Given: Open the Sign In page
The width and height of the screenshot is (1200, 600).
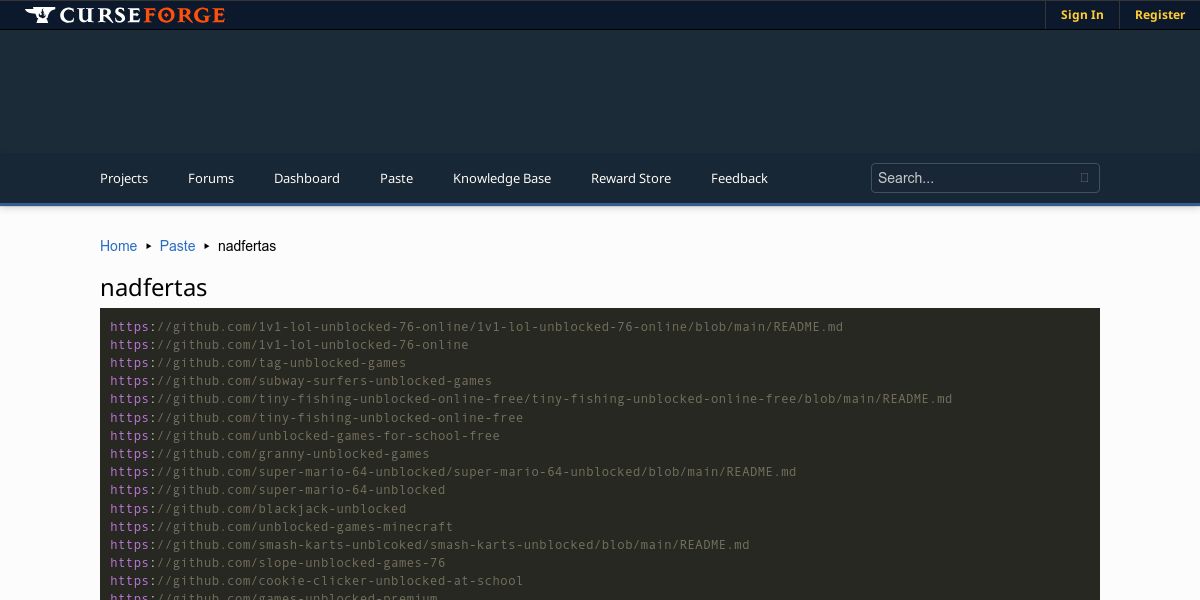Looking at the screenshot, I should coord(1082,15).
